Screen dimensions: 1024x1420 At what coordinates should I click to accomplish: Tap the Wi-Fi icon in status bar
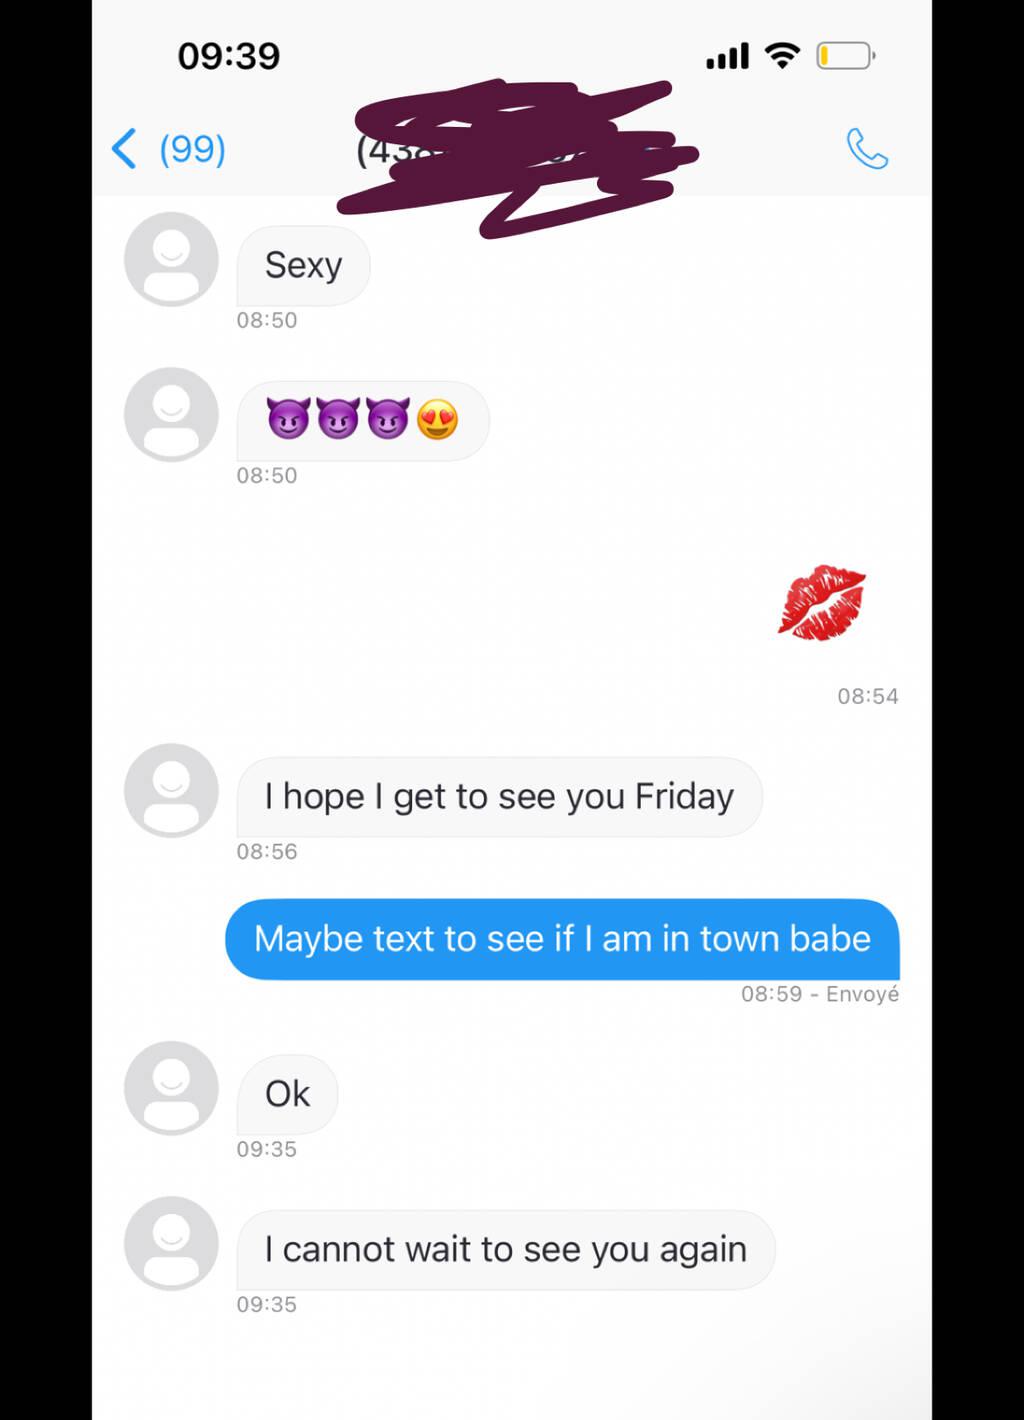pyautogui.click(x=783, y=56)
